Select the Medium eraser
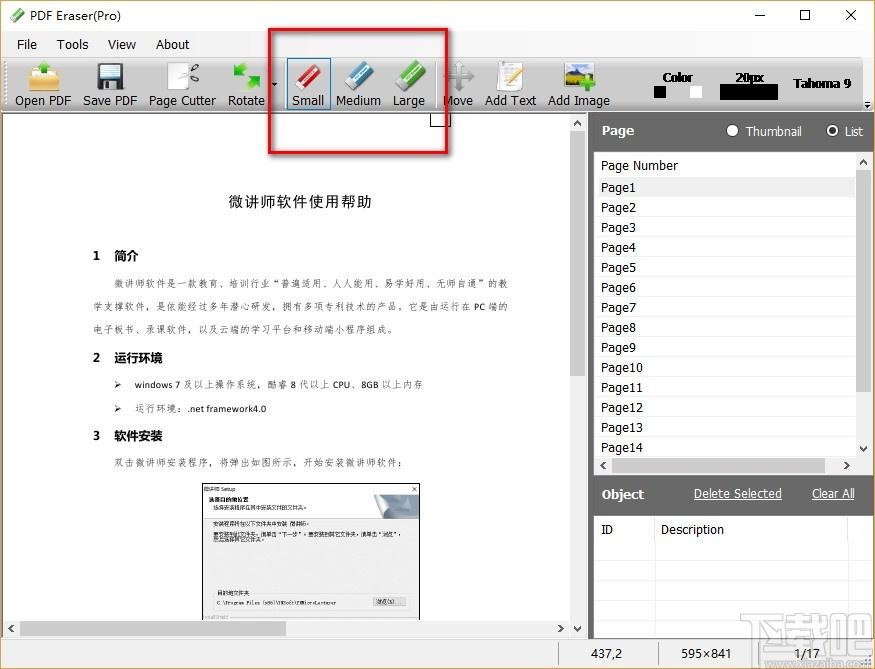 358,84
